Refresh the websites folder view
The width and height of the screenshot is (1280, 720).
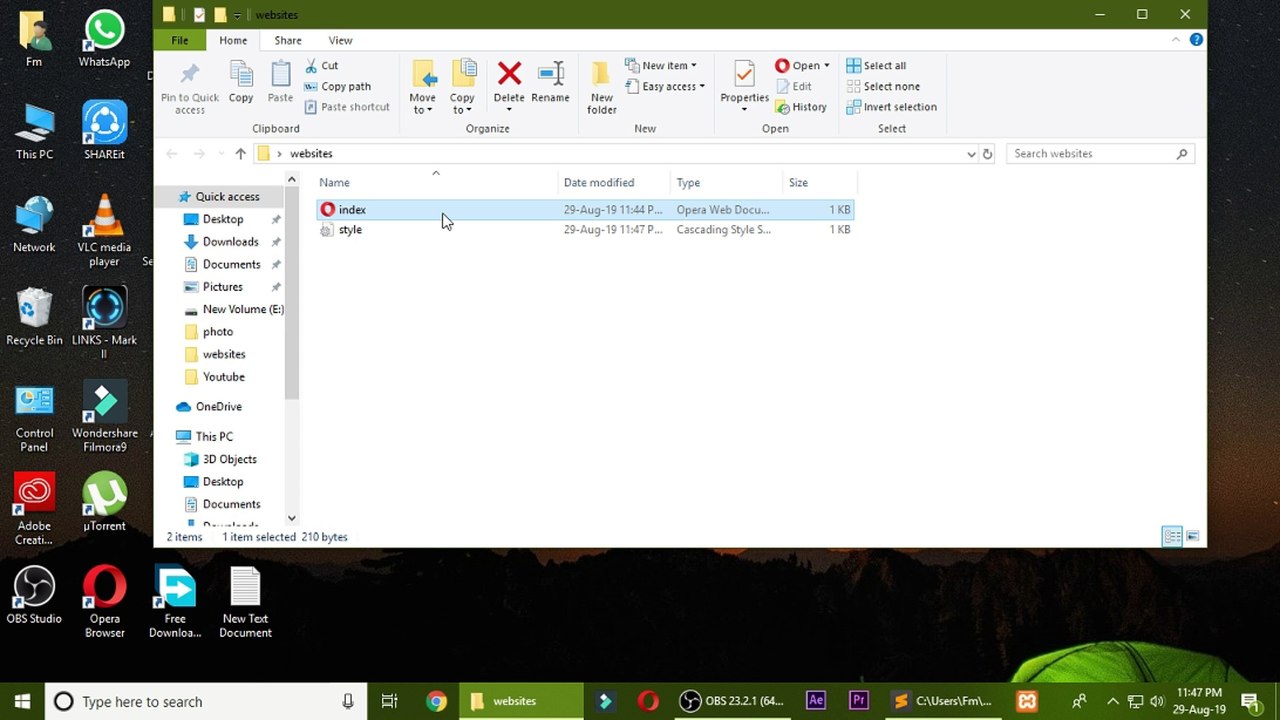(987, 154)
